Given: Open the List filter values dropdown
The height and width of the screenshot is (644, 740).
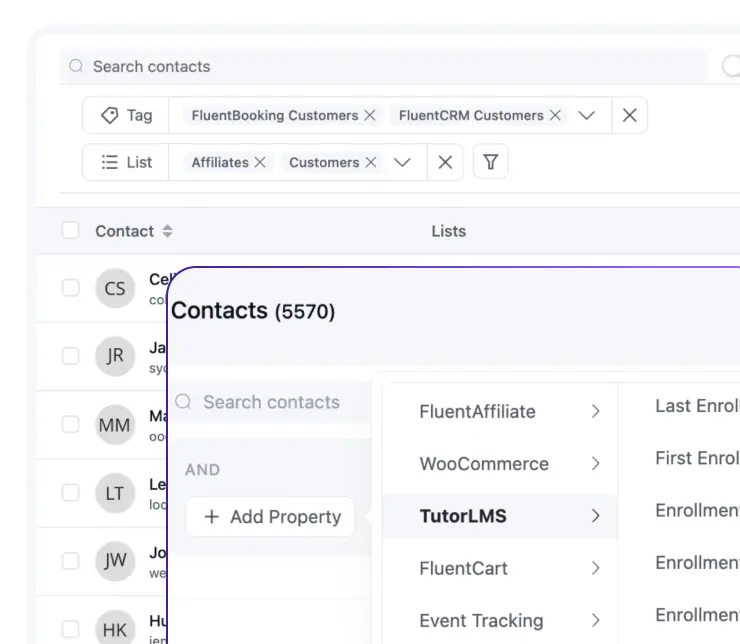Looking at the screenshot, I should 402,162.
